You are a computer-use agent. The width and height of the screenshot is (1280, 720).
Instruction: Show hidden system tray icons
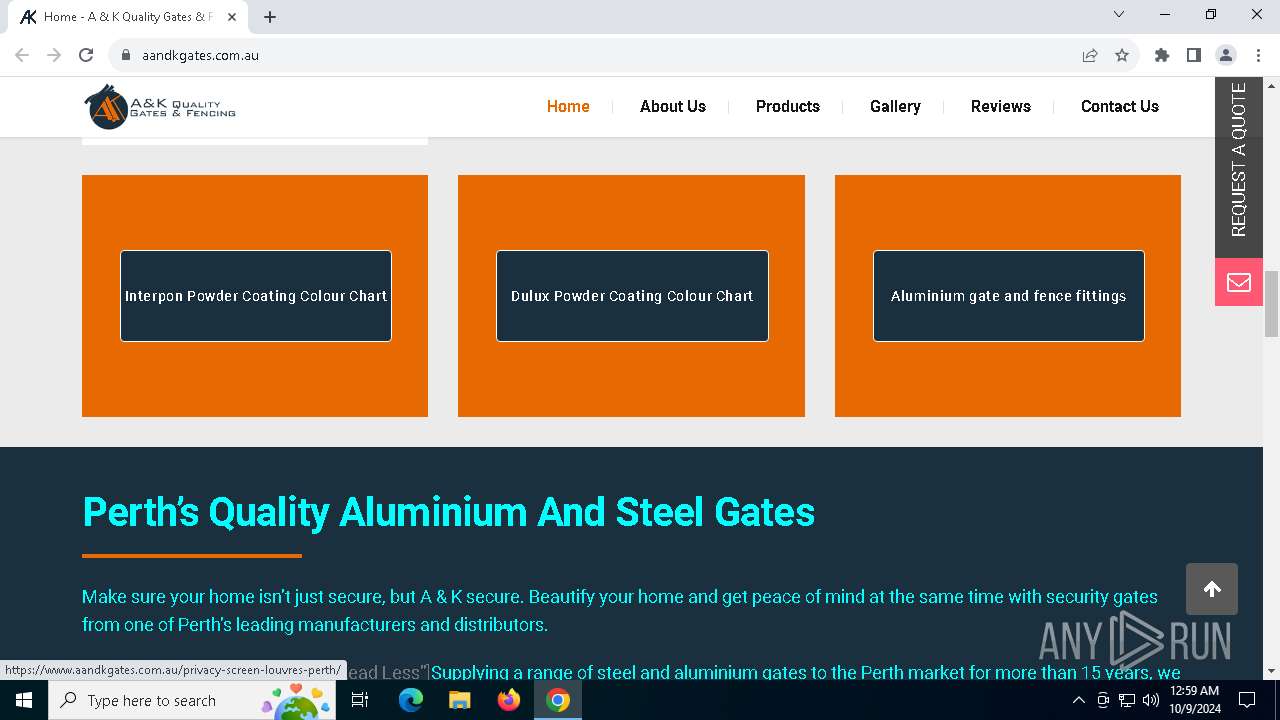point(1078,700)
